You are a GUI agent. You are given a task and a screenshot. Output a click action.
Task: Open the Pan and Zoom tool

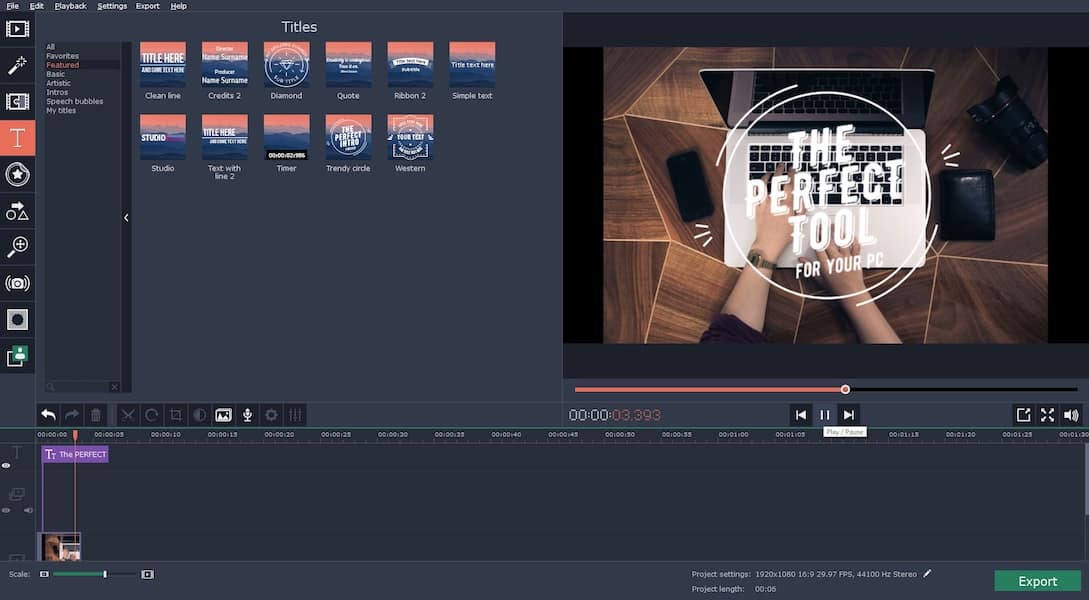[x=16, y=247]
